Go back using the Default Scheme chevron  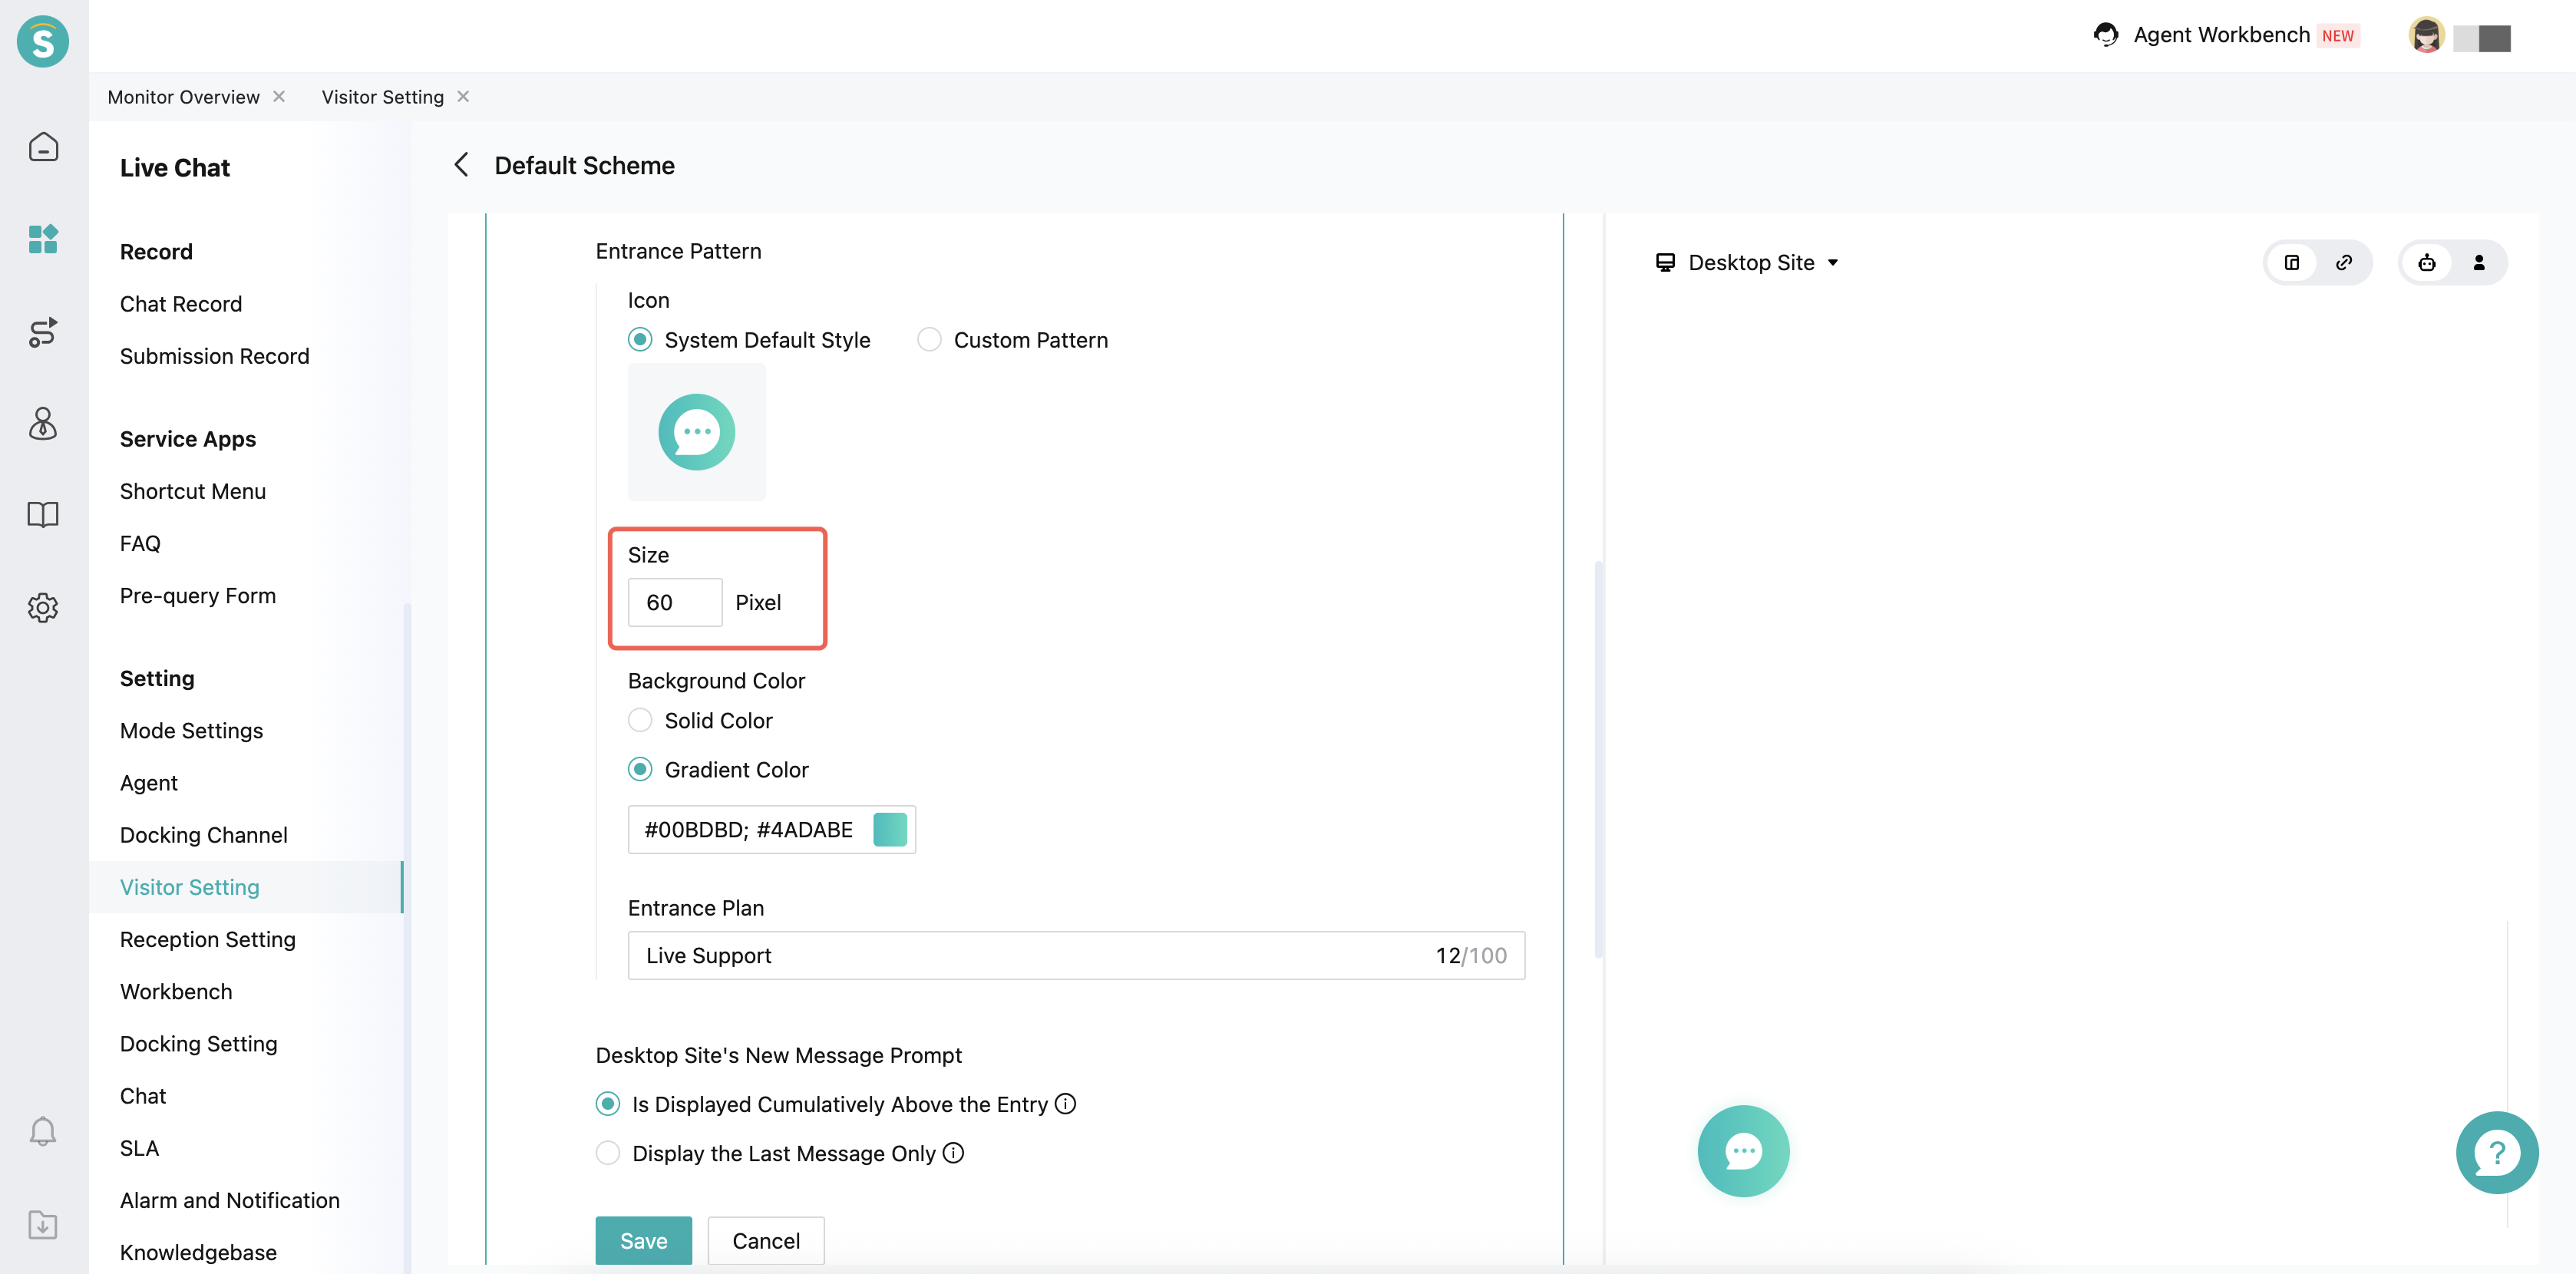(x=461, y=165)
